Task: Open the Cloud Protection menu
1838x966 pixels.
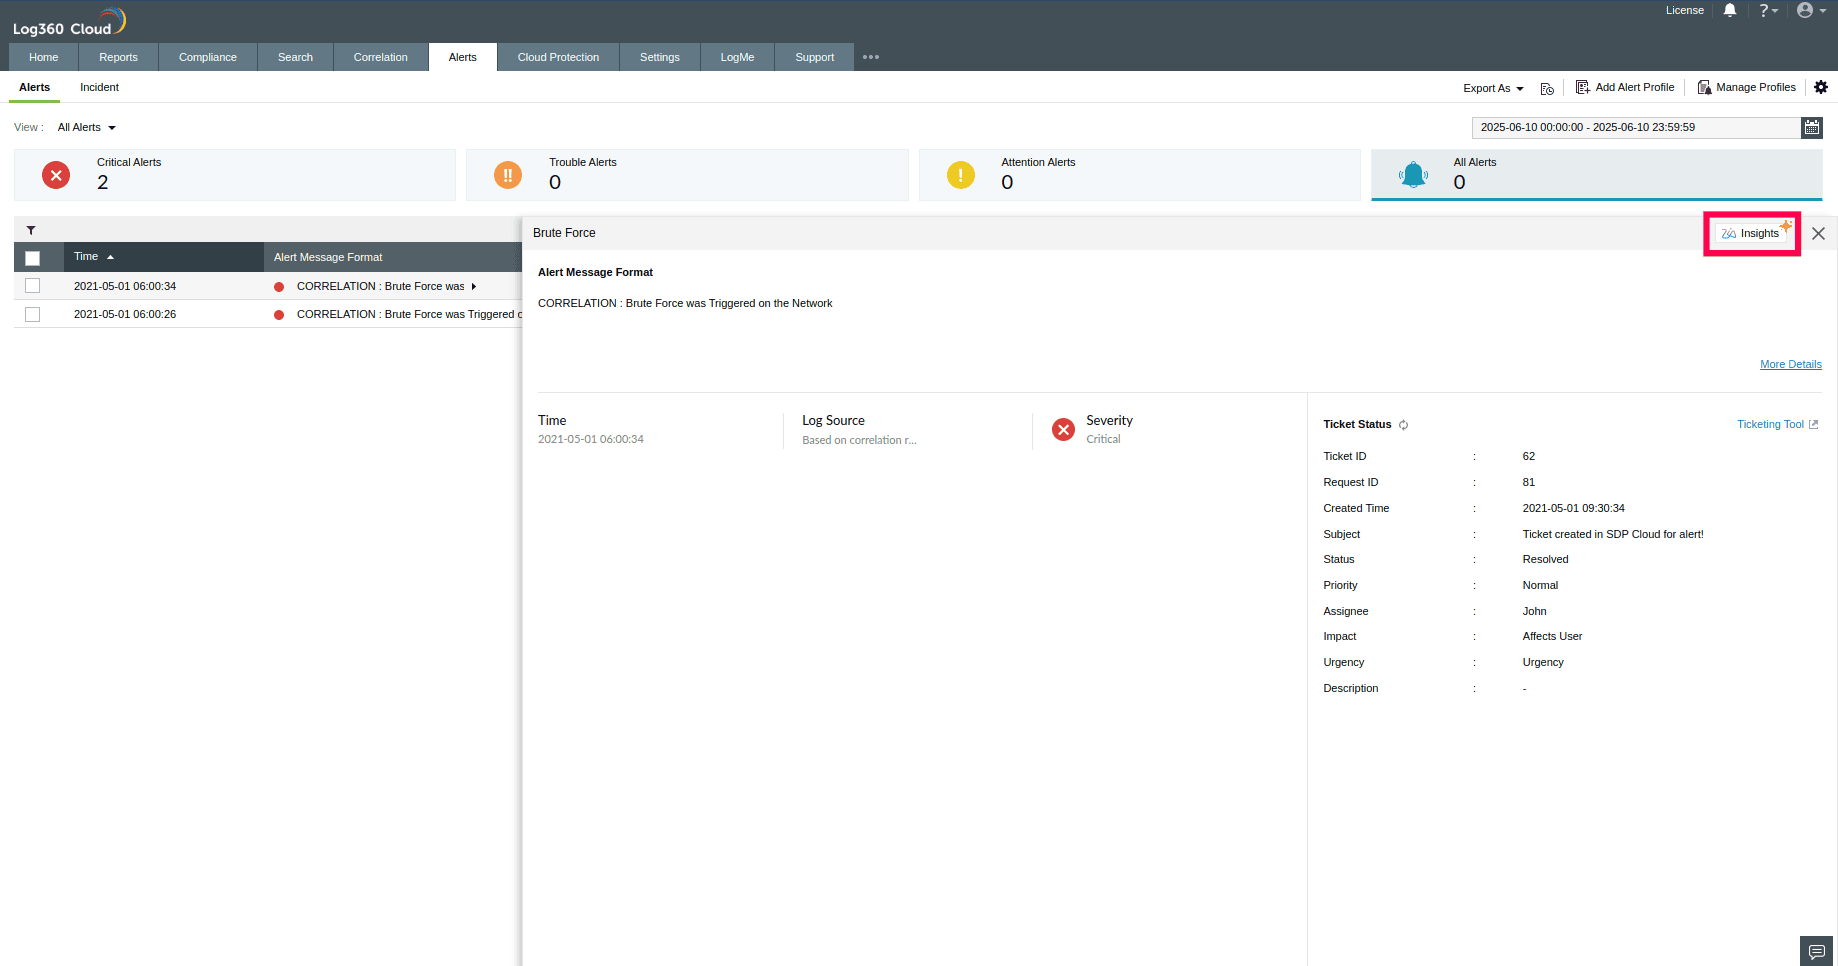Action: 558,57
